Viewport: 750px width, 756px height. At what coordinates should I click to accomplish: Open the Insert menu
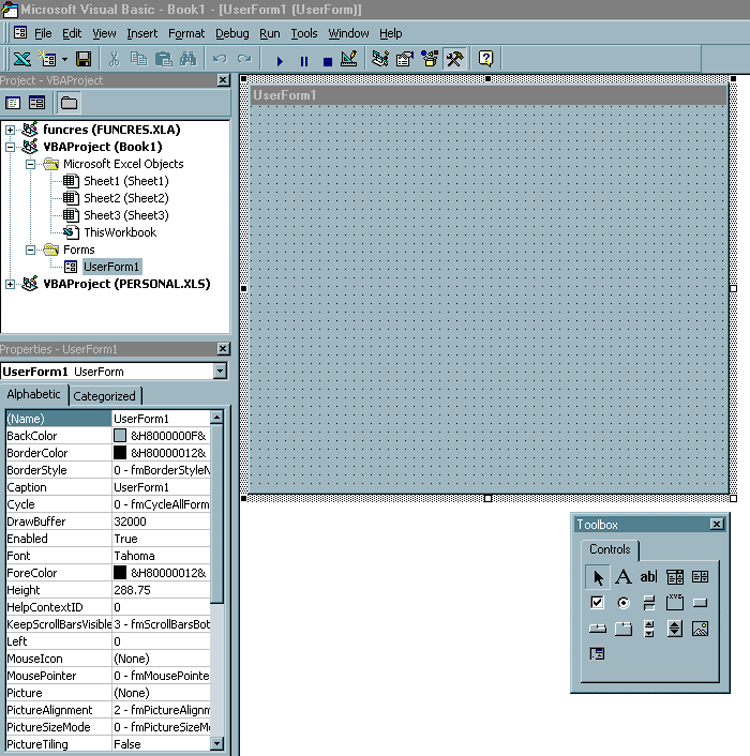(x=142, y=33)
